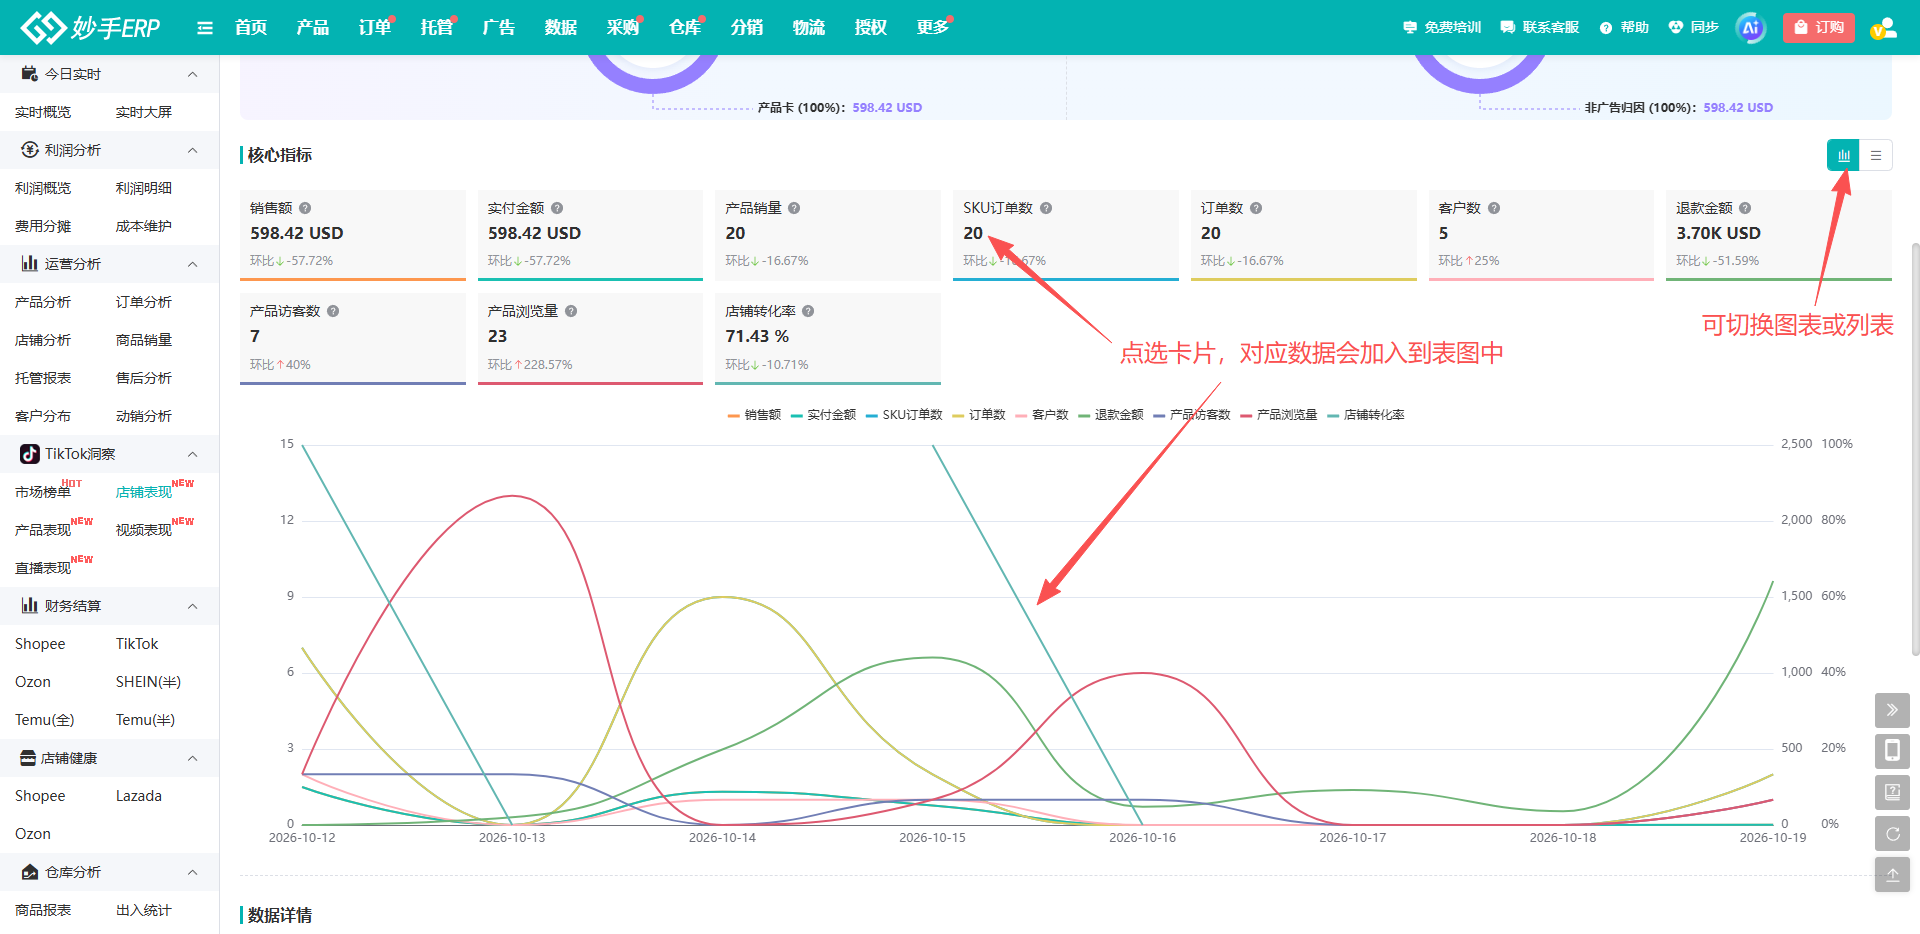Click the 妙手ERP logo

point(90,28)
